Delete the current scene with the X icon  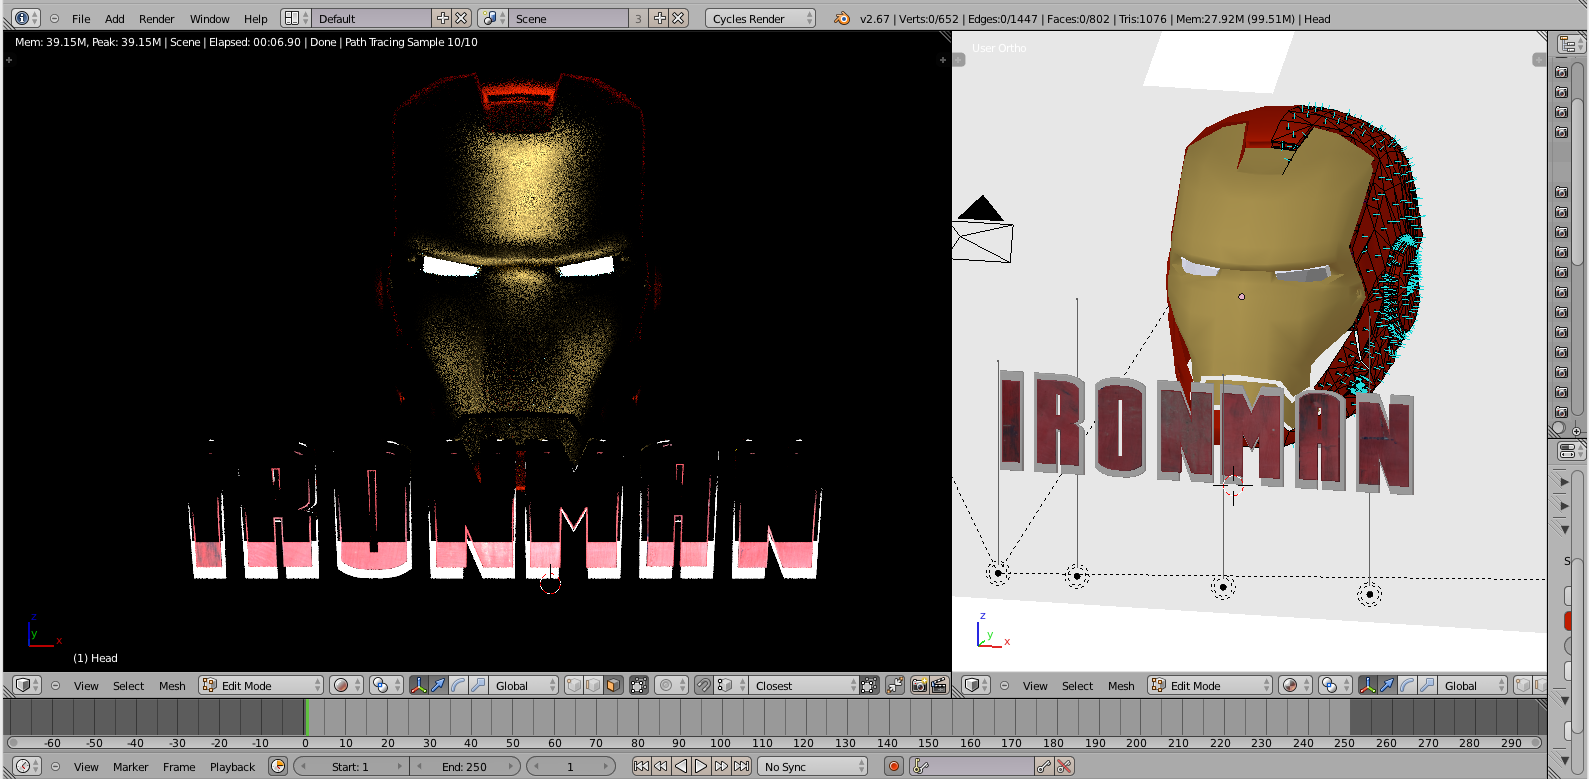(x=678, y=19)
